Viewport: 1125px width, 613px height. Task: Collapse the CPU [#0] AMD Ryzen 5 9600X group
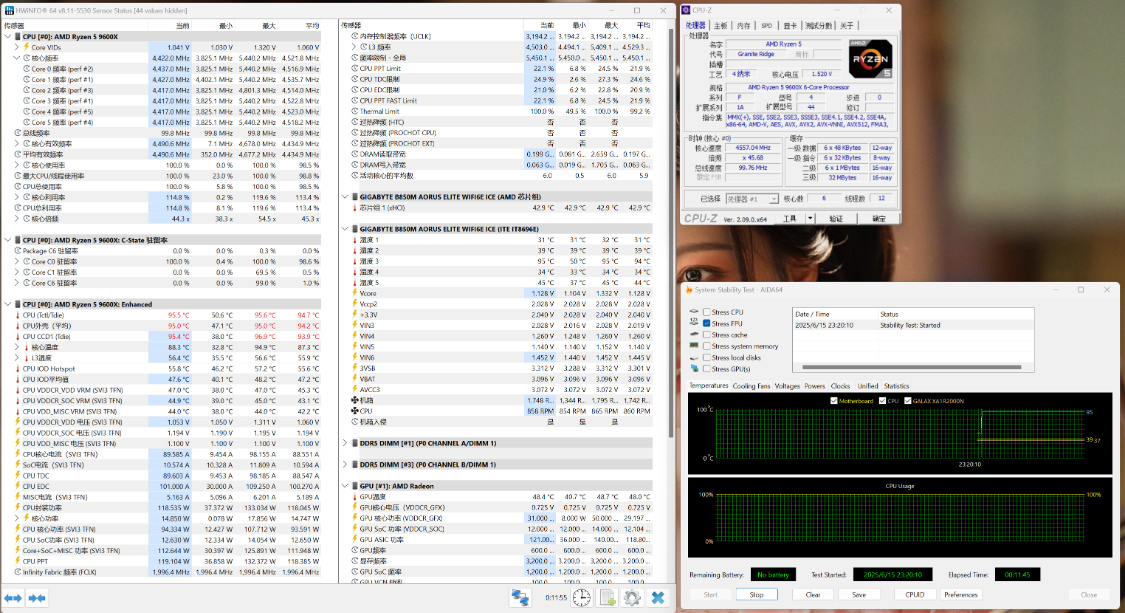(x=6, y=37)
